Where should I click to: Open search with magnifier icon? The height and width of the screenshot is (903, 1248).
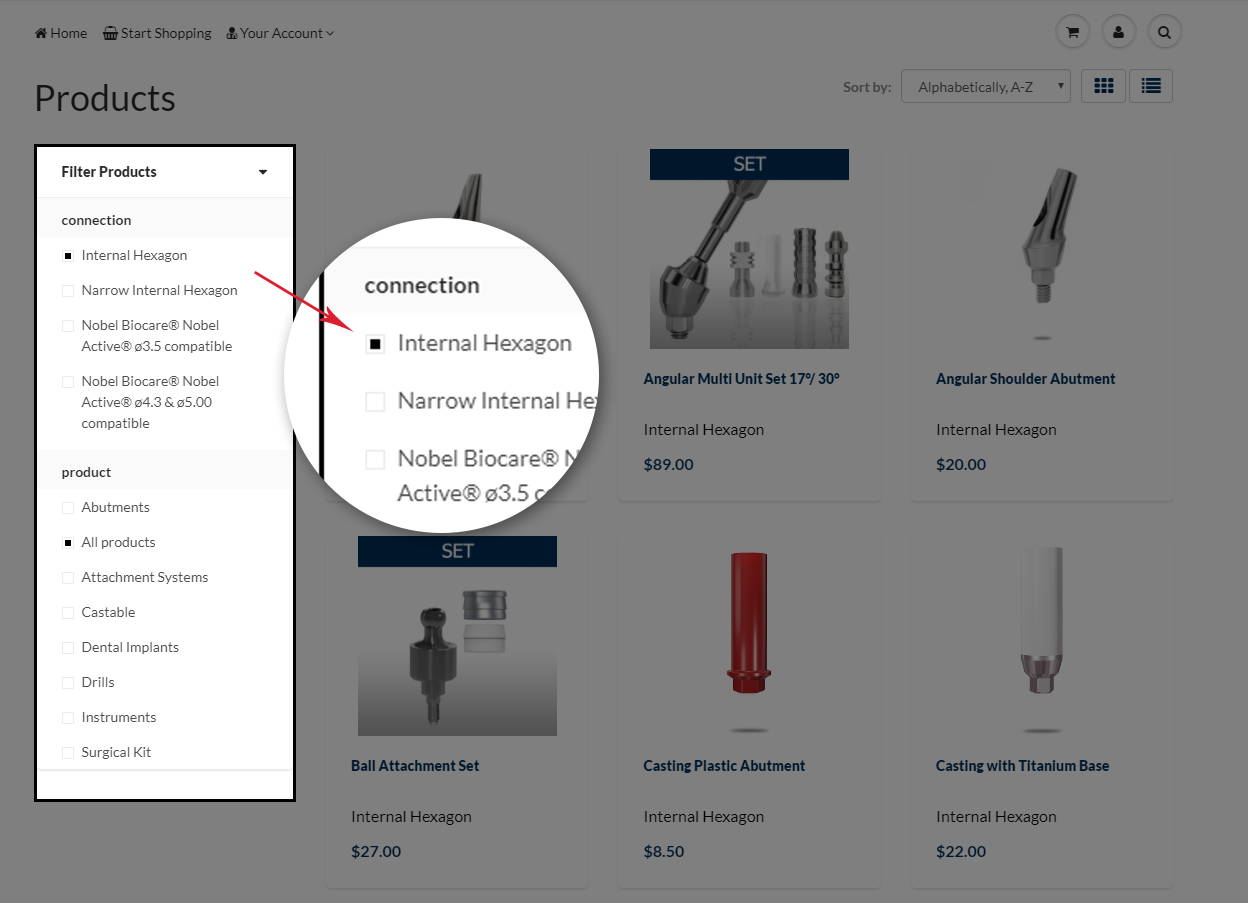pyautogui.click(x=1164, y=32)
